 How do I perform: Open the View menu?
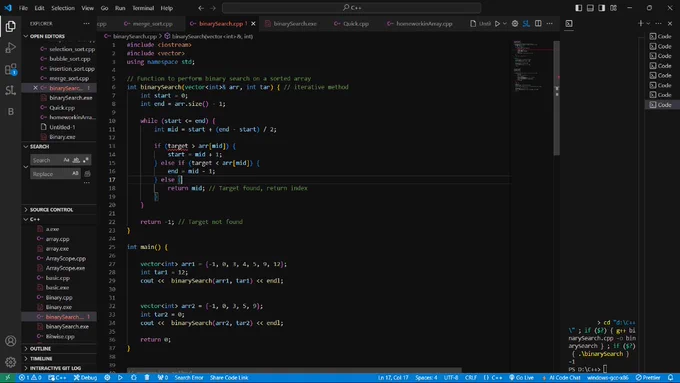pyautogui.click(x=88, y=8)
